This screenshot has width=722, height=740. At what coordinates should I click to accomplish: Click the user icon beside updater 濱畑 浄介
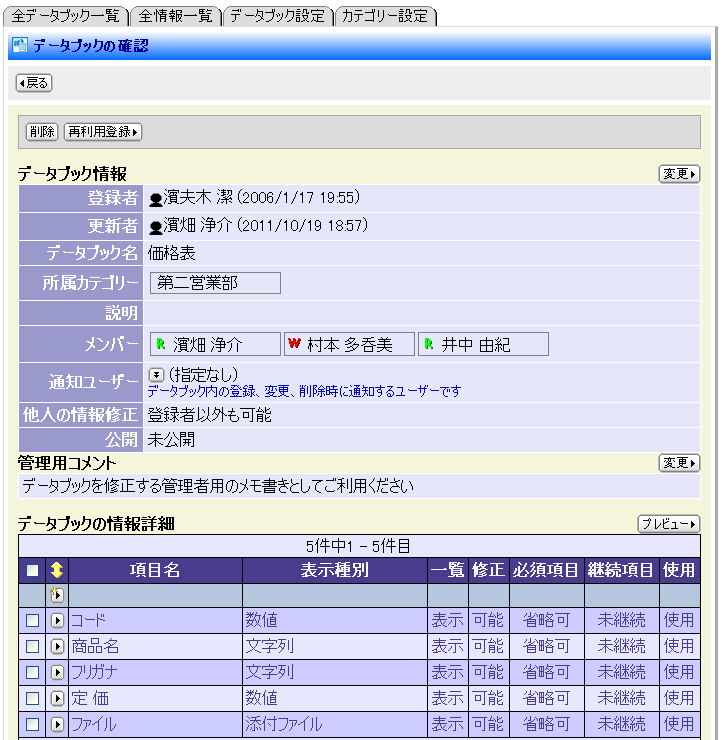coord(155,228)
